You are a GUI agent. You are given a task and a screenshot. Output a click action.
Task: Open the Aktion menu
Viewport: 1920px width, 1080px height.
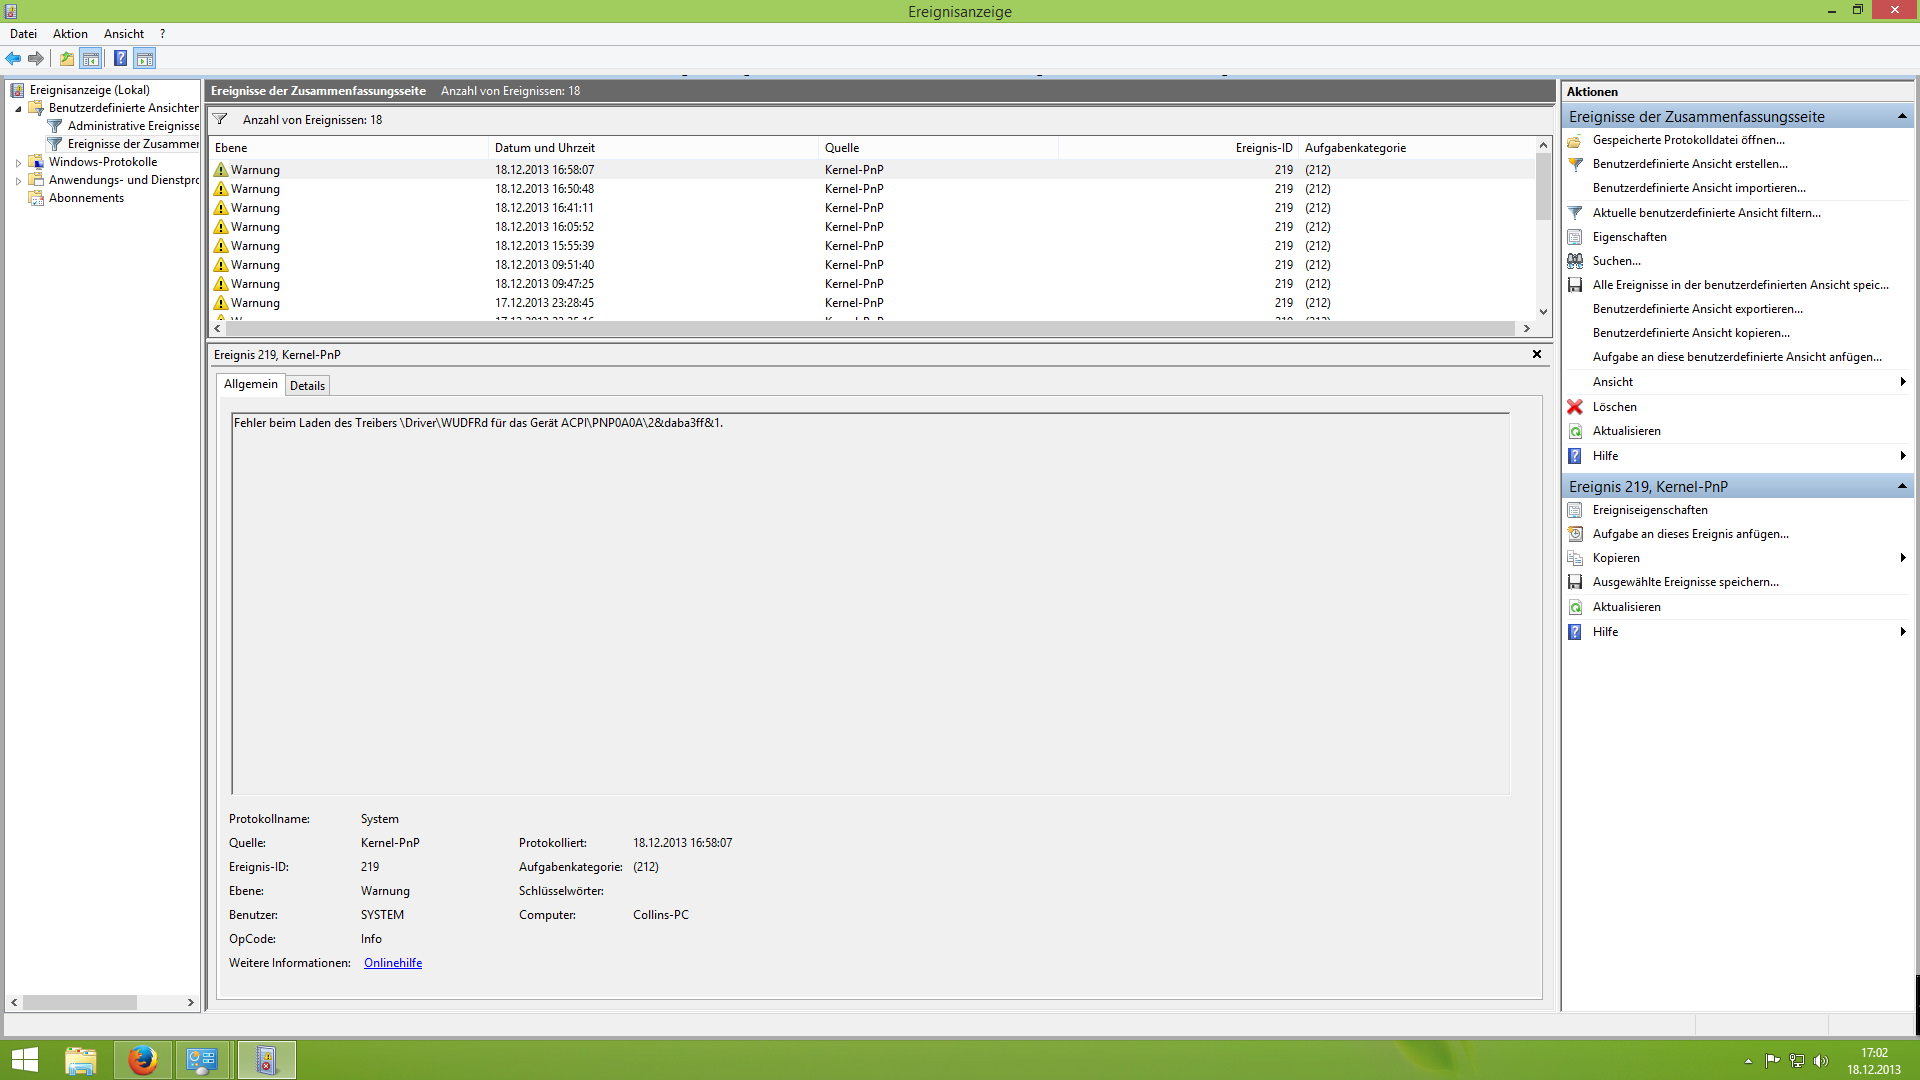point(70,34)
